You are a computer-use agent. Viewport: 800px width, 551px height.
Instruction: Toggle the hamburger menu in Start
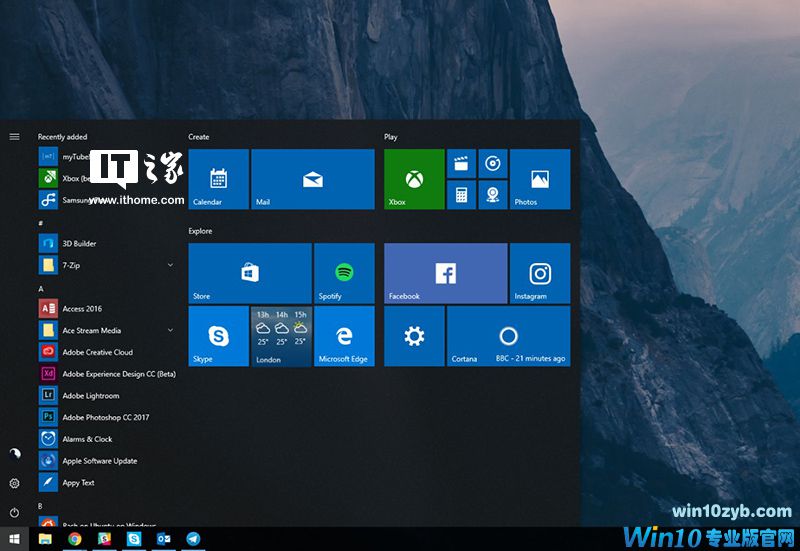(x=14, y=136)
